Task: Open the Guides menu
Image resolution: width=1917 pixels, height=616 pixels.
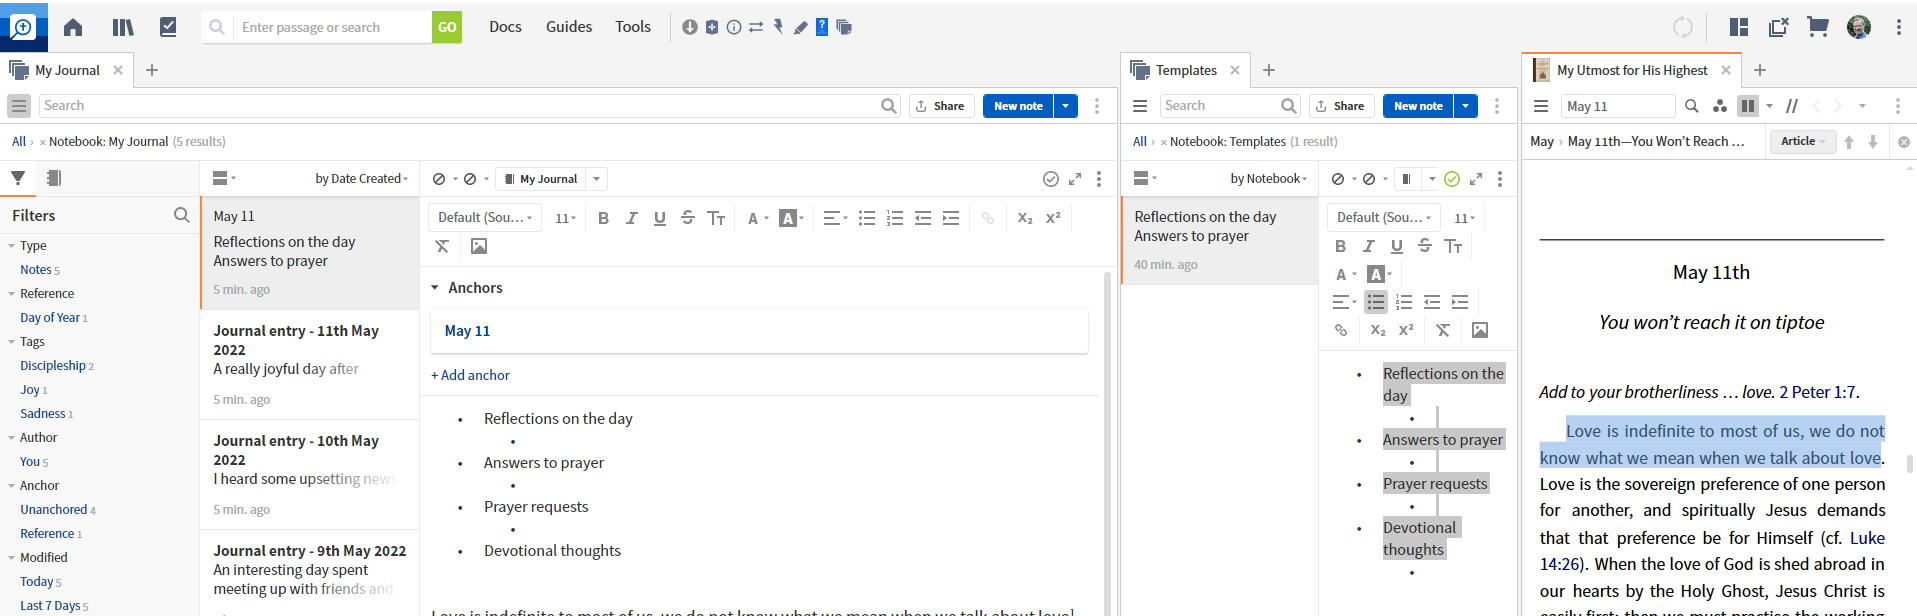Action: 569,27
